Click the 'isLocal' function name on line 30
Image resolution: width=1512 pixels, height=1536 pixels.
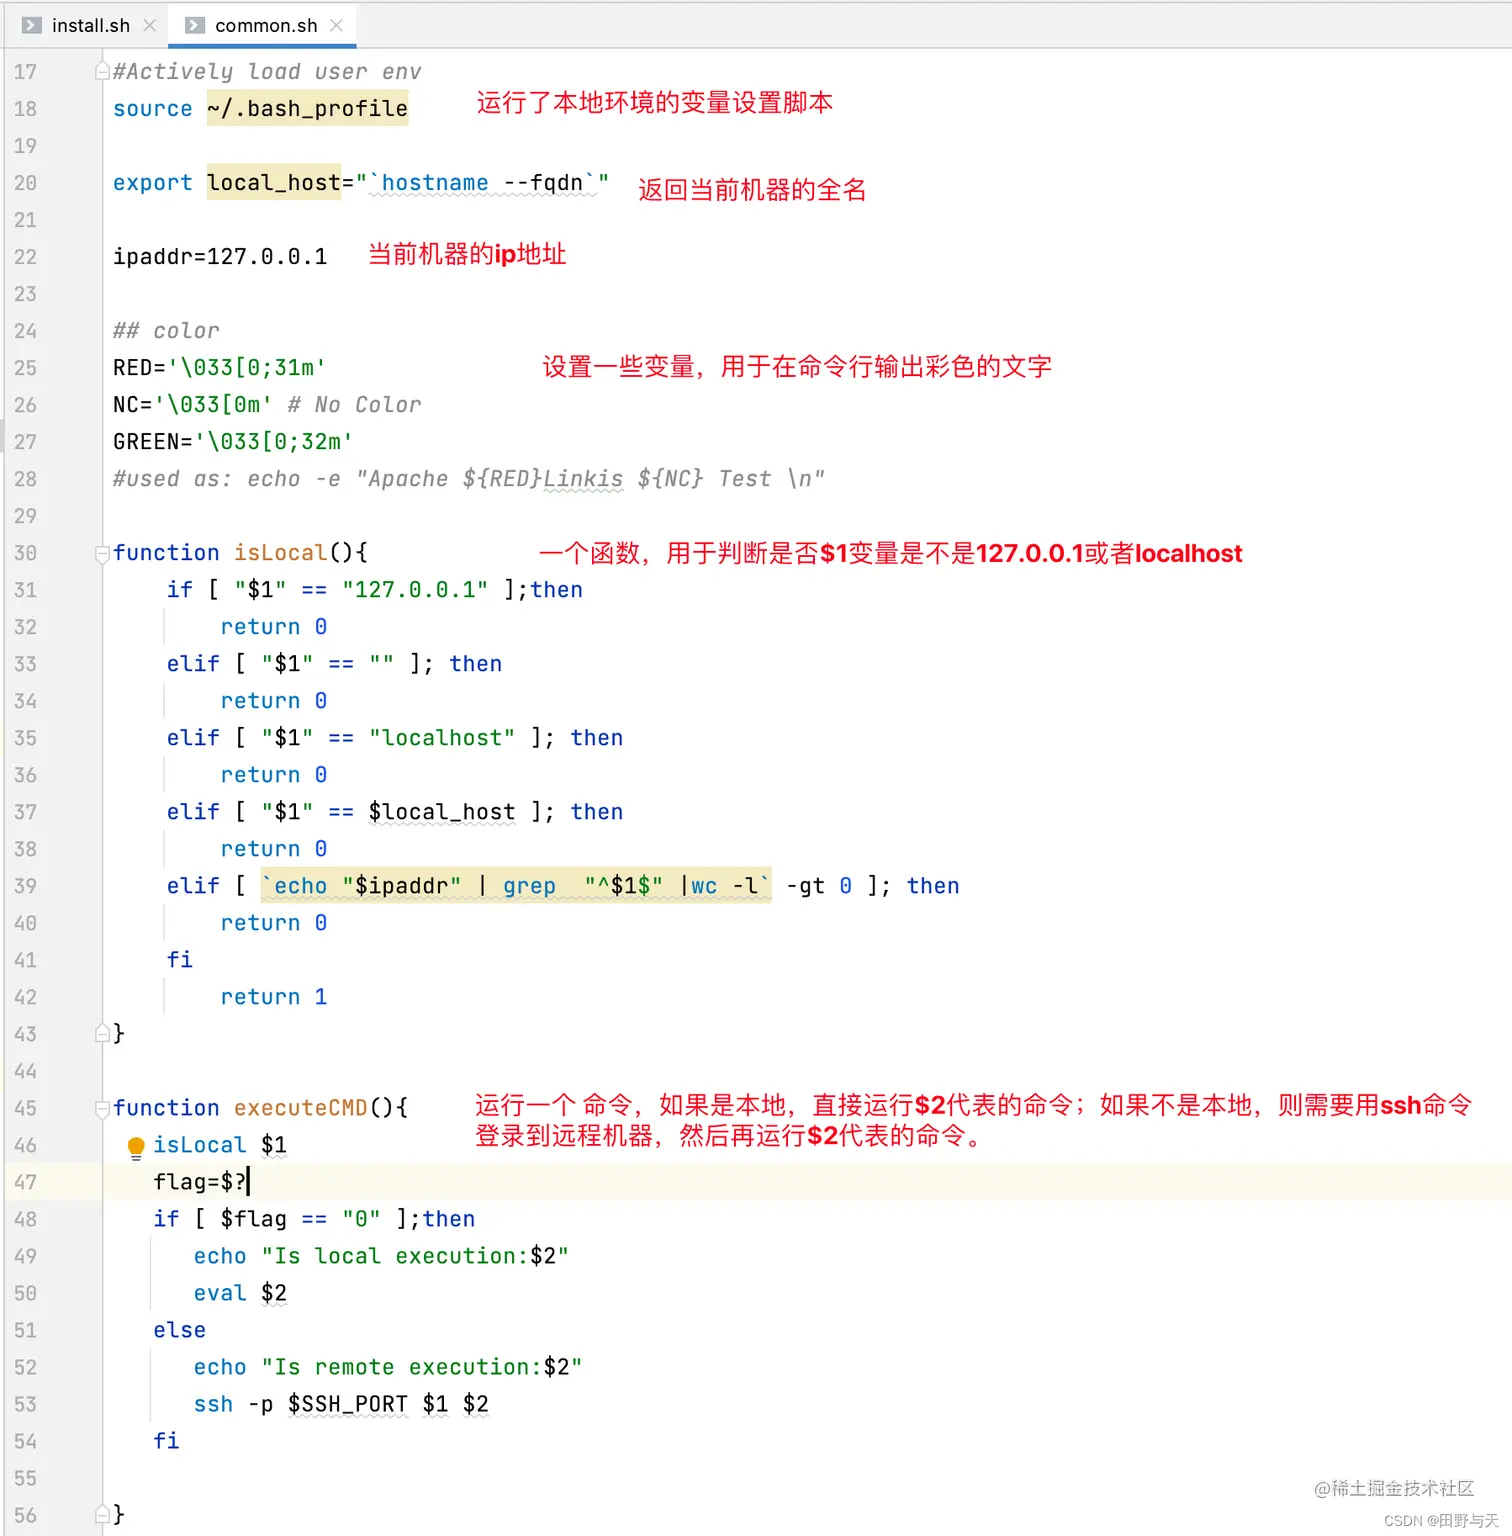pyautogui.click(x=281, y=552)
